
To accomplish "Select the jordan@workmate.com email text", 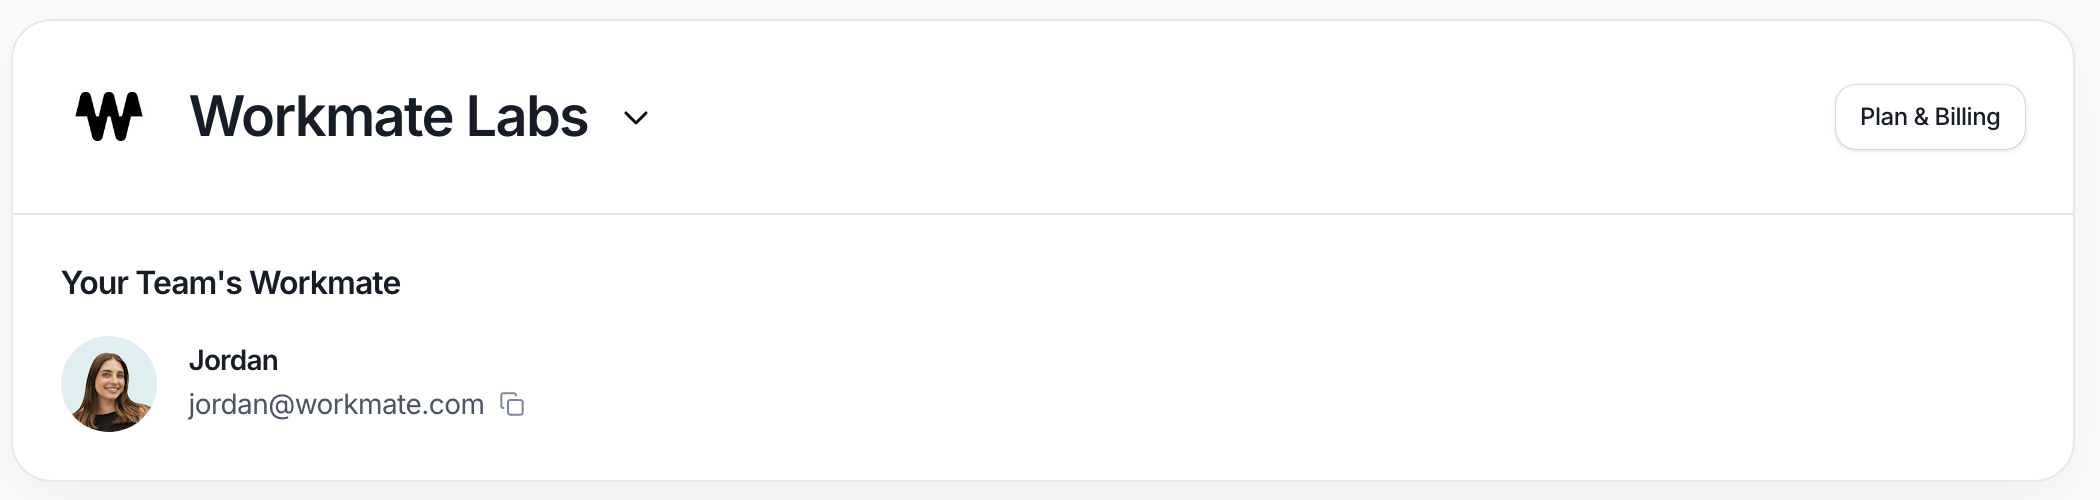I will pyautogui.click(x=336, y=404).
